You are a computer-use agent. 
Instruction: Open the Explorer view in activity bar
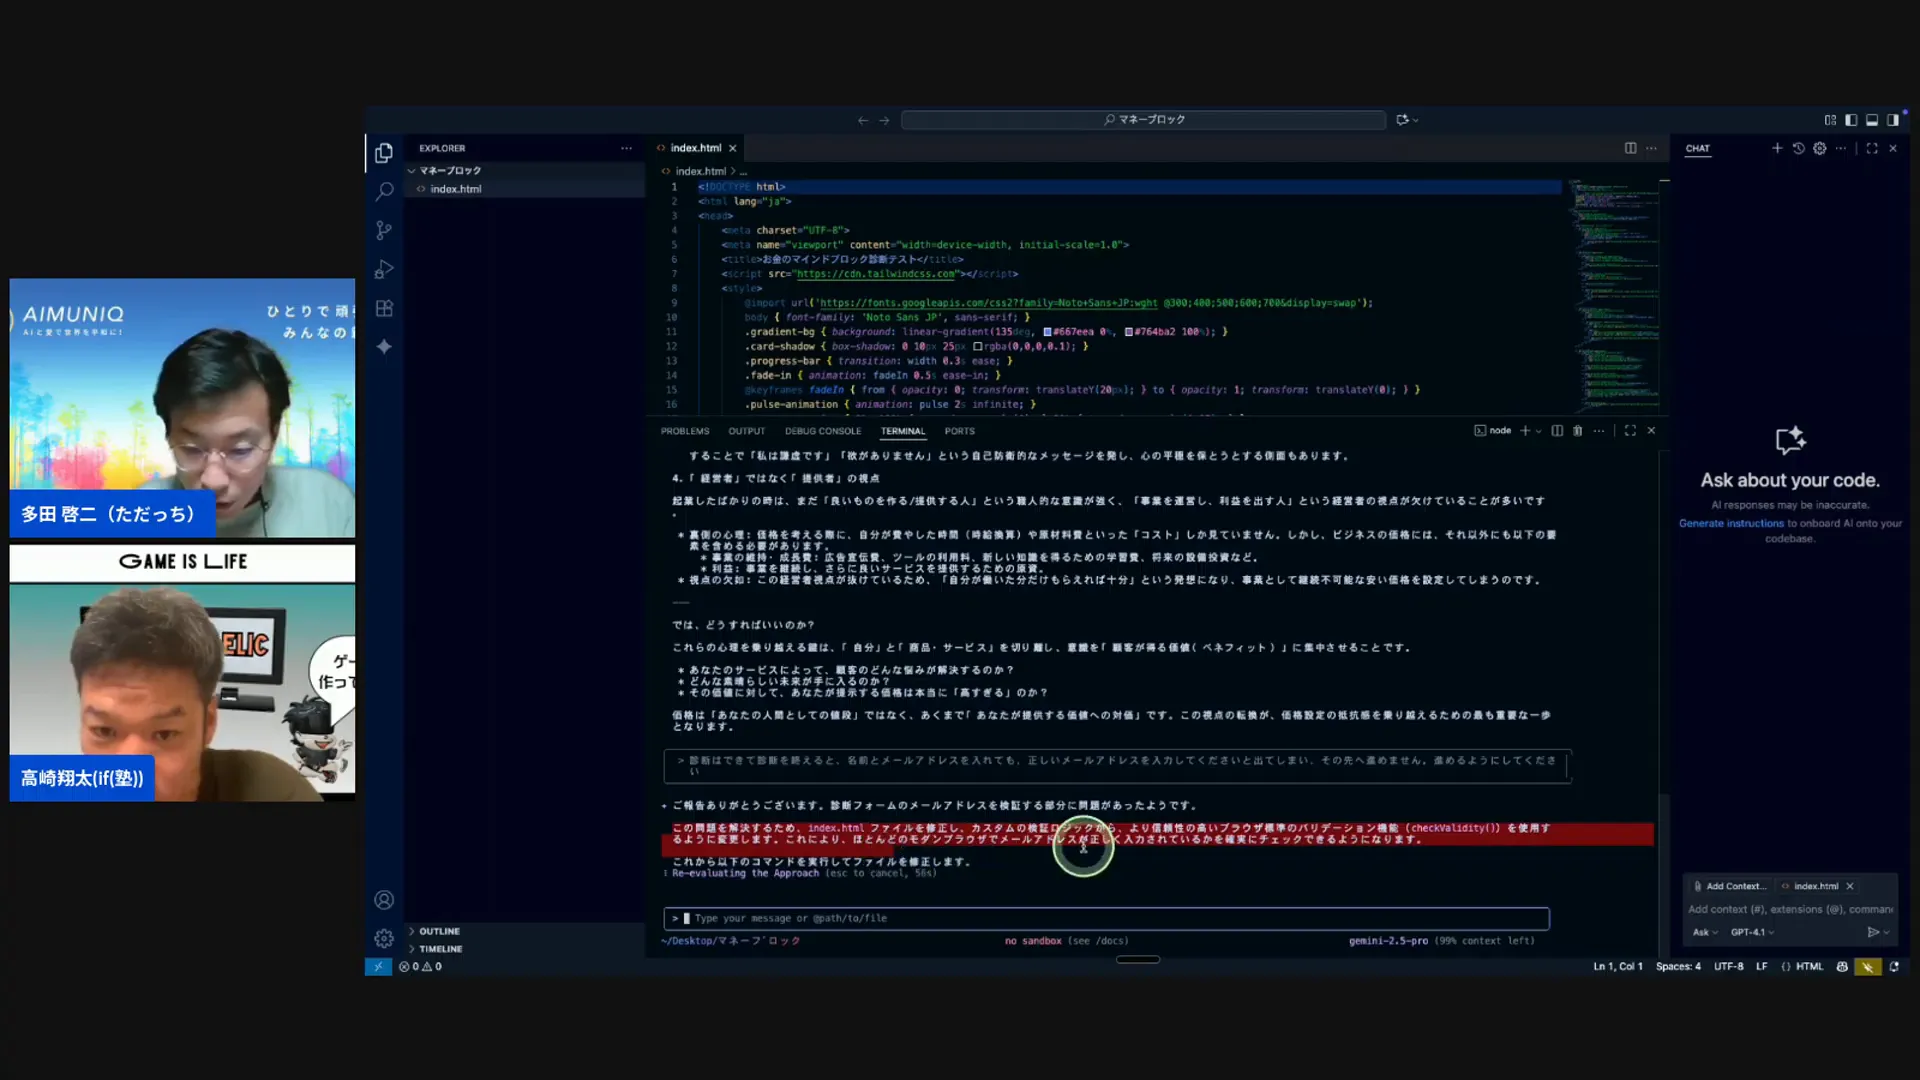click(384, 153)
